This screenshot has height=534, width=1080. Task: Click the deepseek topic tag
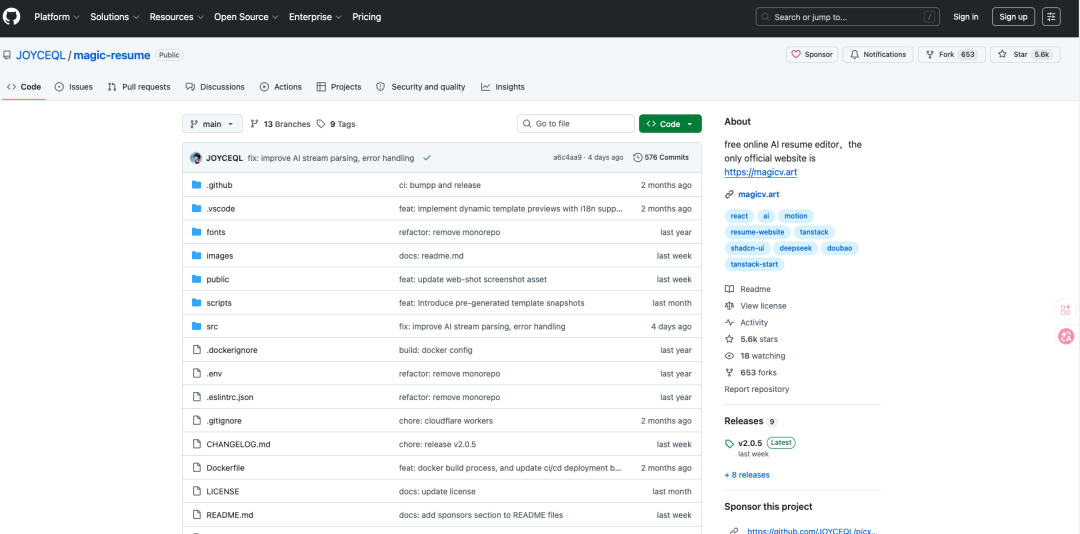795,248
